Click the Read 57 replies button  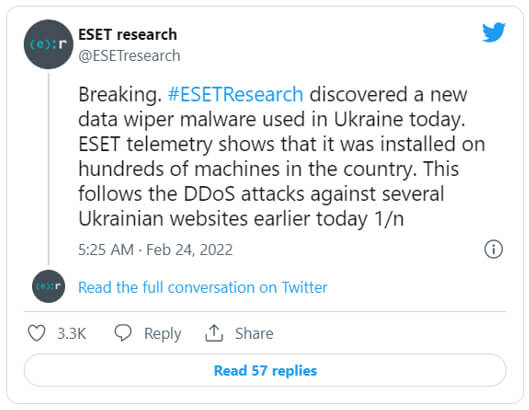click(x=265, y=370)
